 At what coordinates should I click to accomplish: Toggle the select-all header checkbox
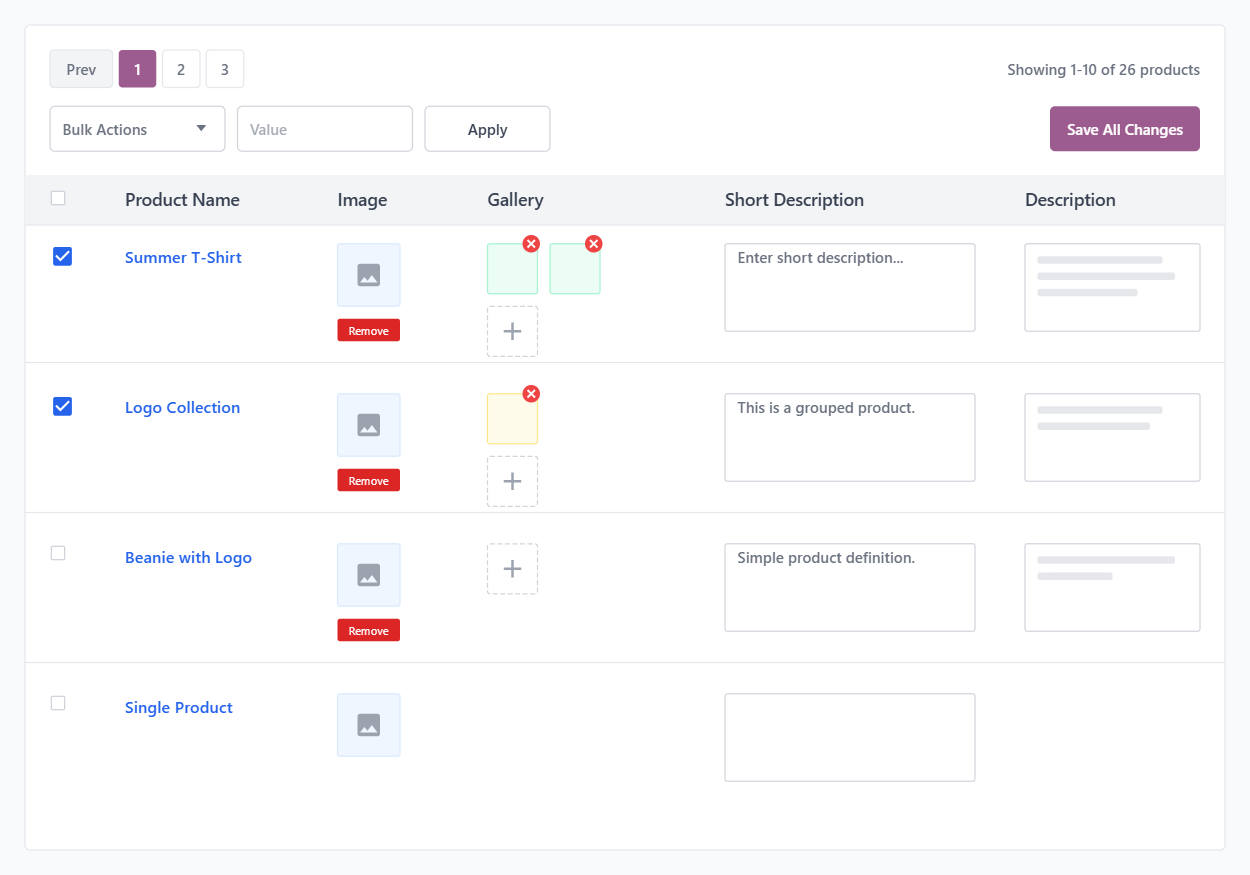[58, 198]
